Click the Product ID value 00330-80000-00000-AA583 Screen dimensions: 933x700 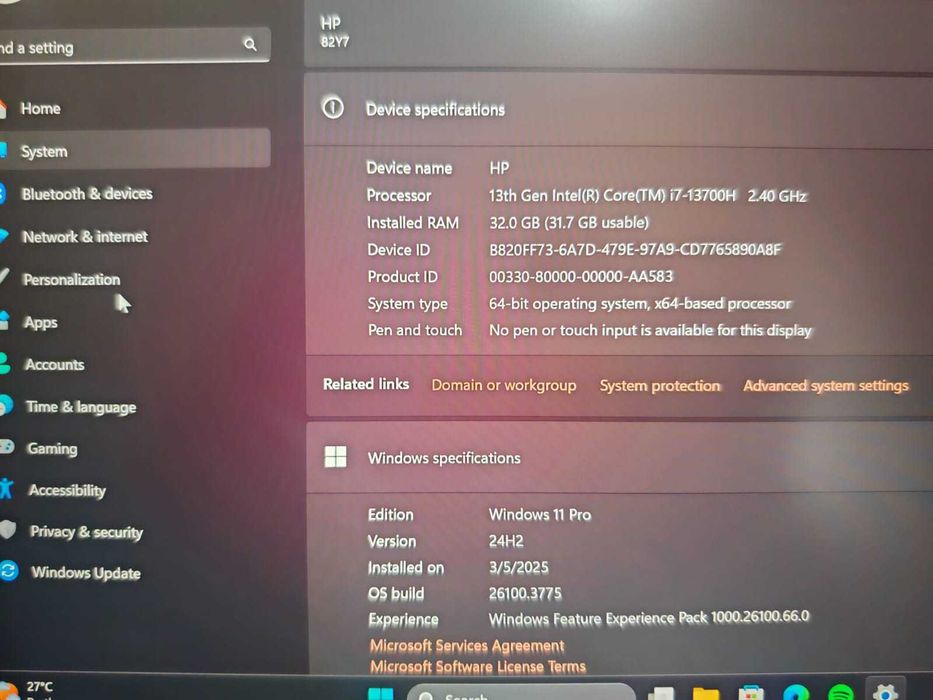point(581,276)
